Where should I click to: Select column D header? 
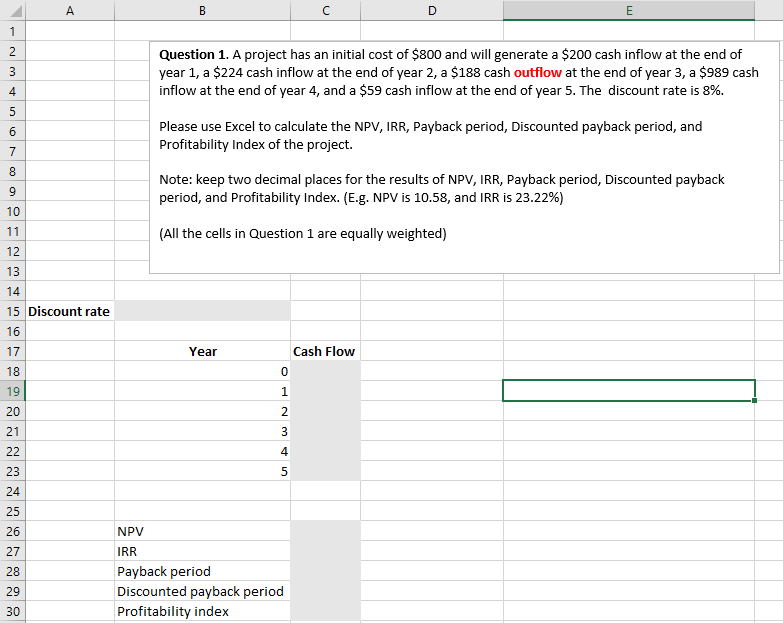coord(432,10)
